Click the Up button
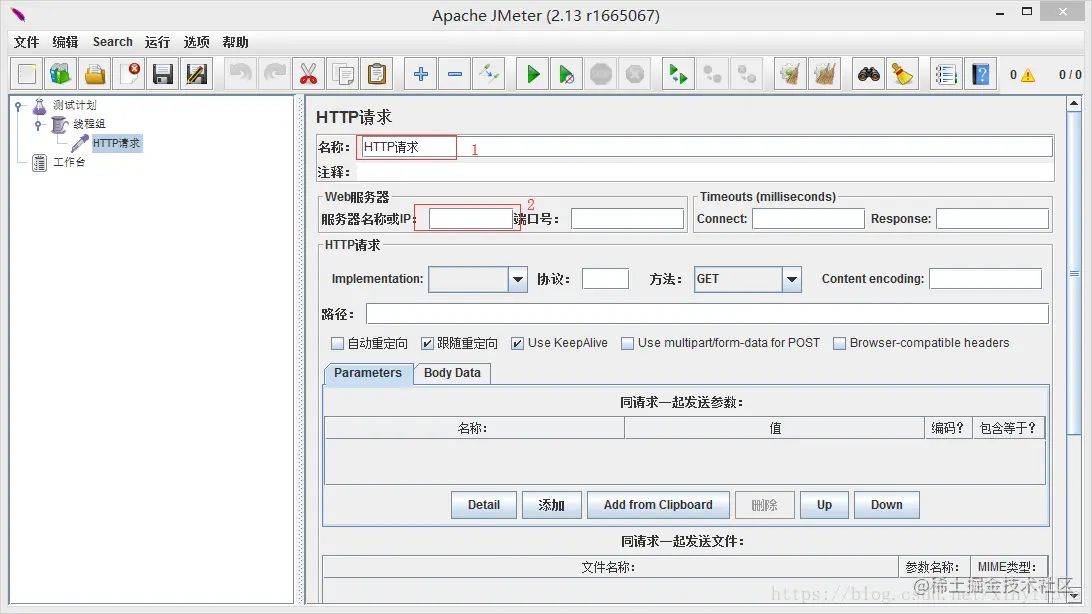 point(825,505)
